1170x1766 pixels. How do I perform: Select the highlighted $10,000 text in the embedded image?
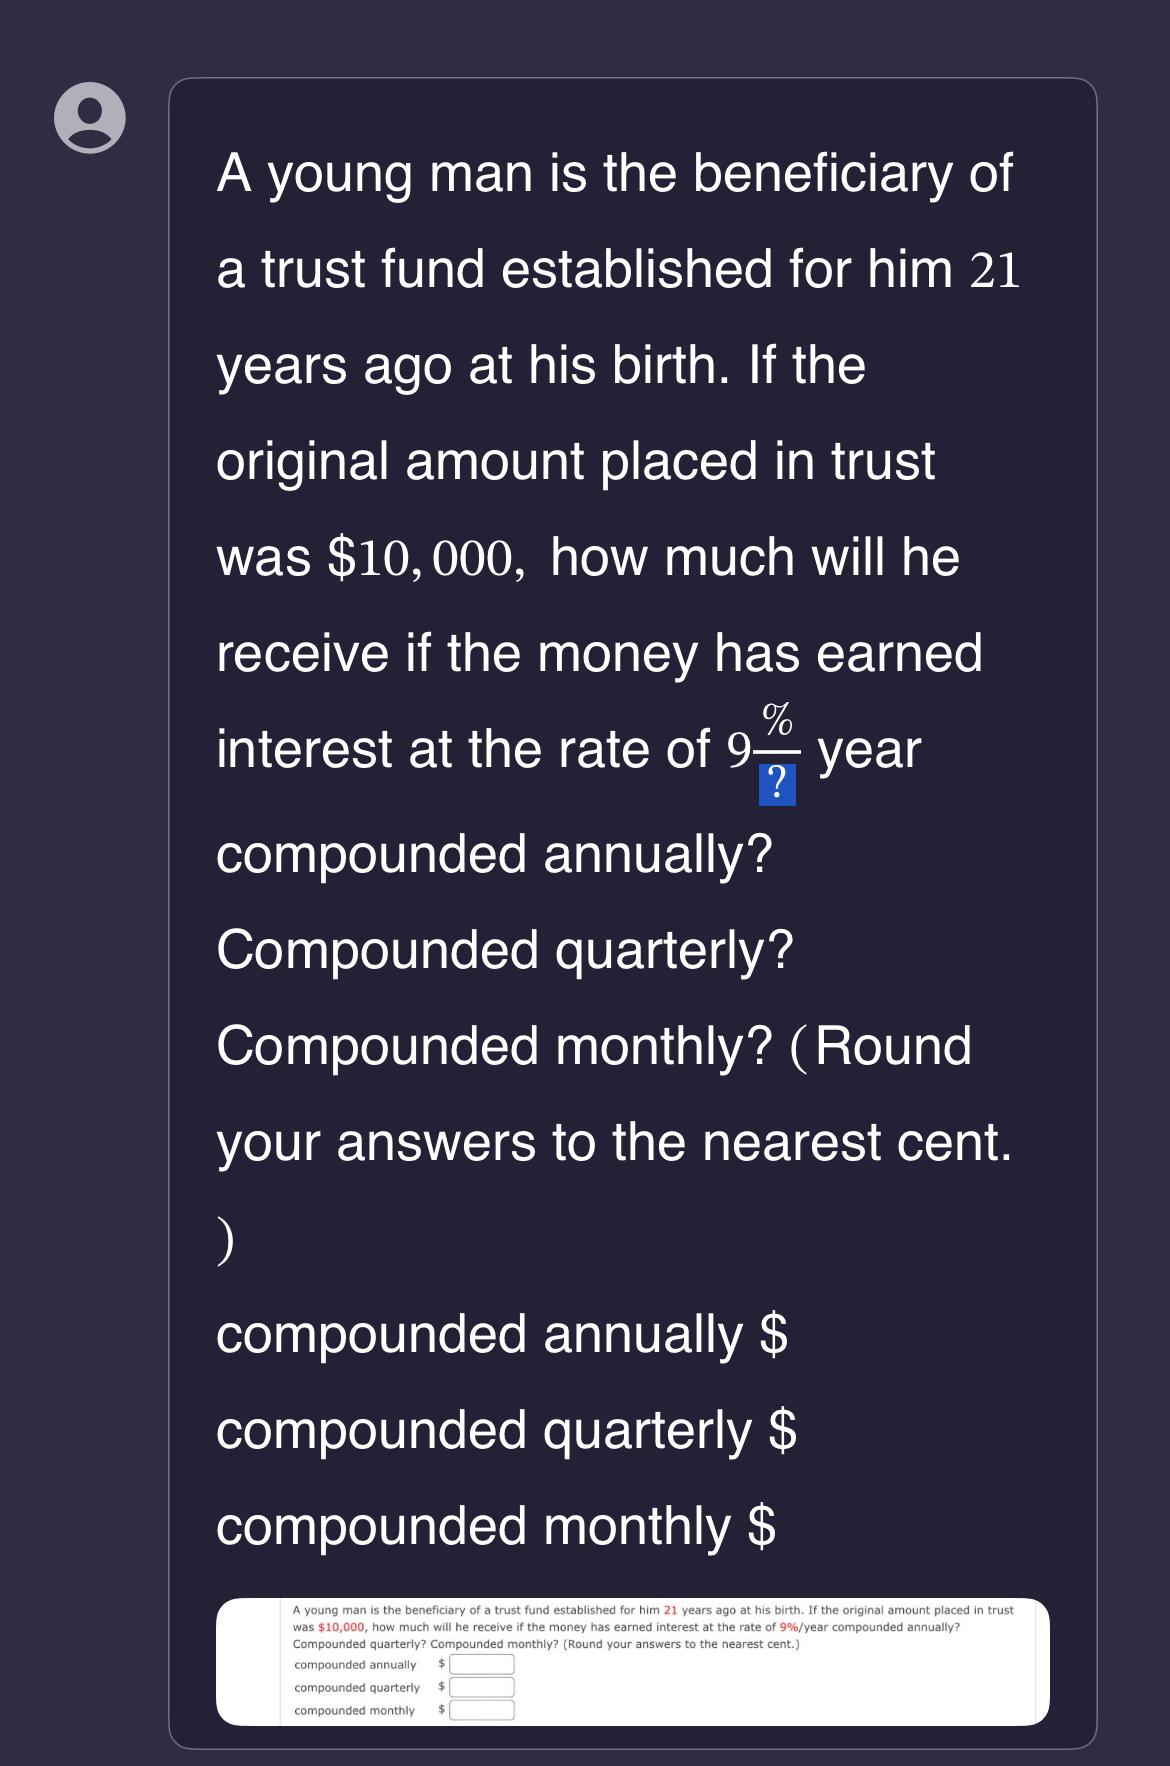tap(341, 1627)
